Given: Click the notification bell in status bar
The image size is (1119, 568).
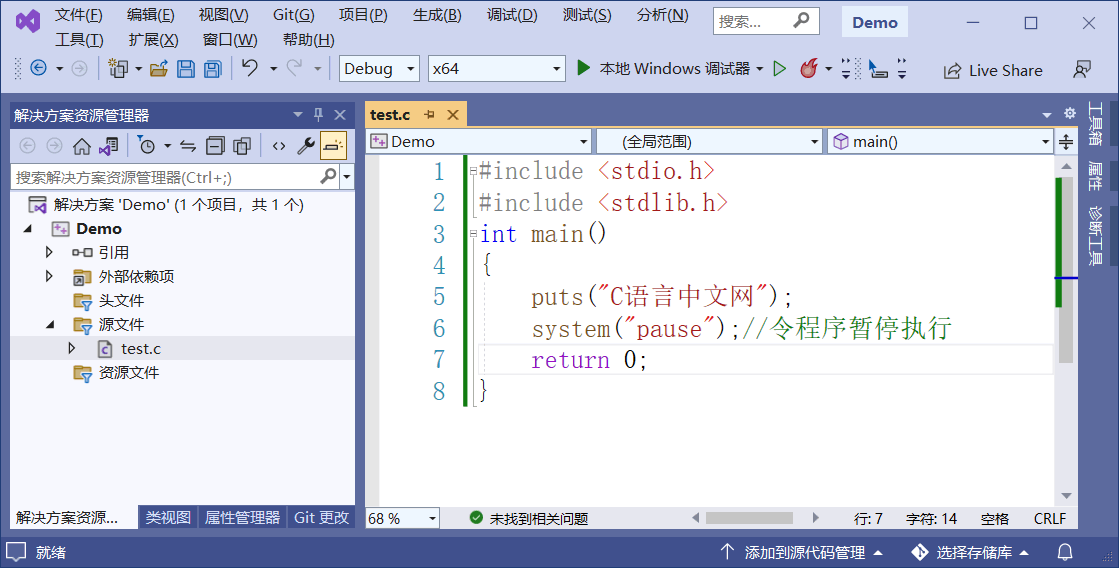Looking at the screenshot, I should 1065,552.
